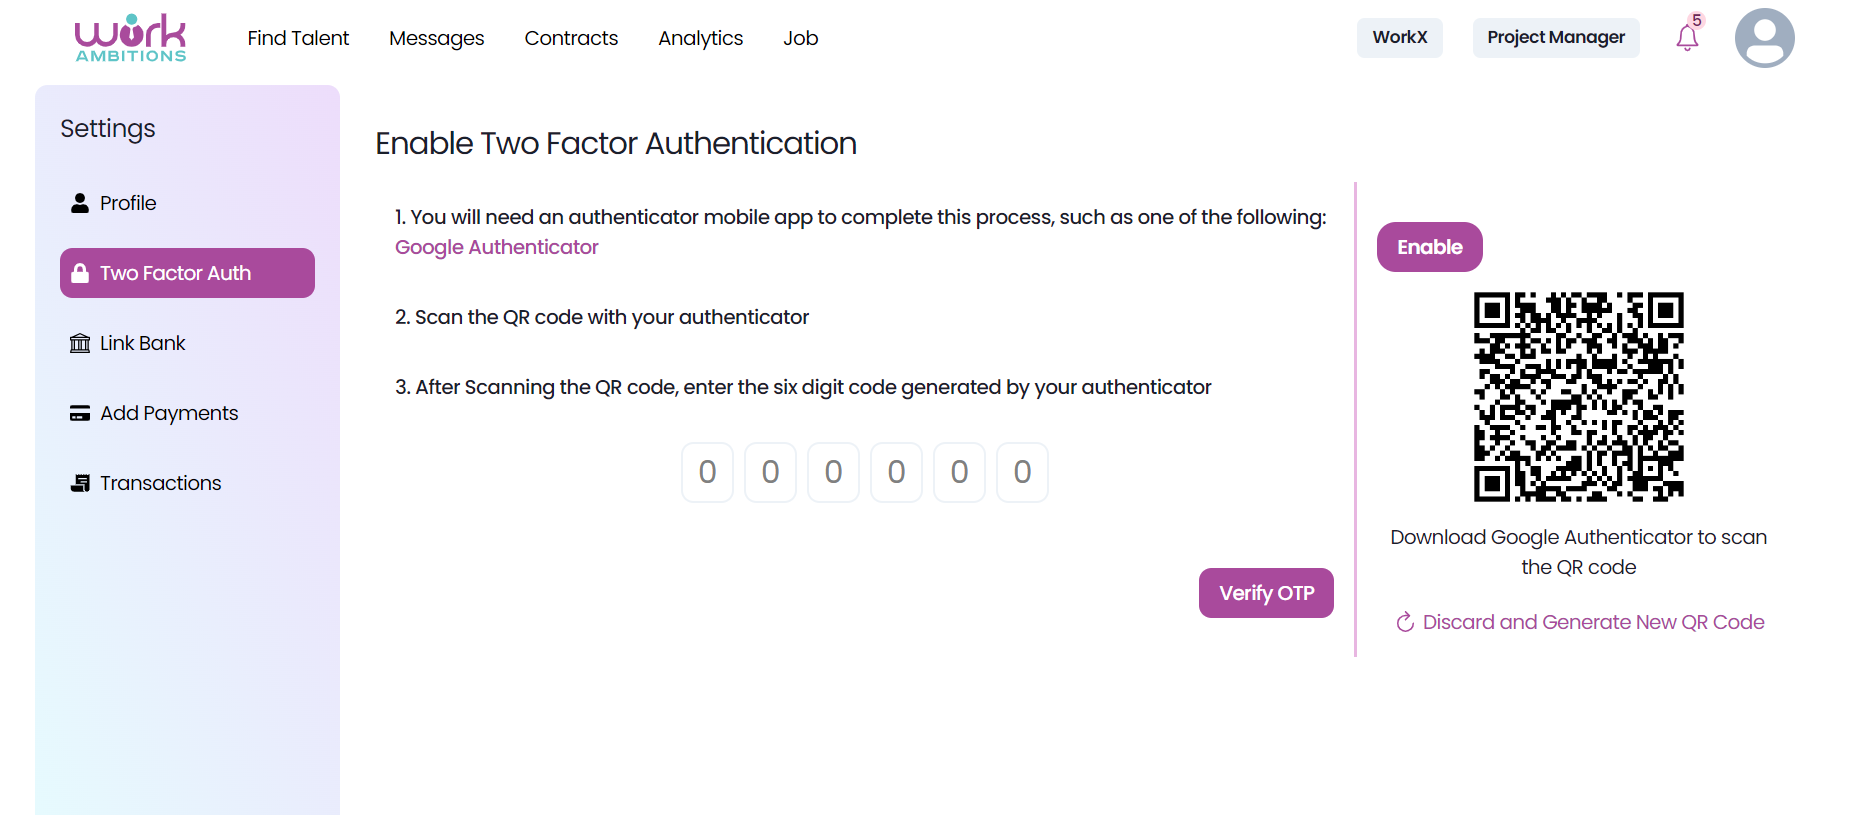
Task: Click the Profile person icon in the sidebar
Action: pyautogui.click(x=80, y=203)
